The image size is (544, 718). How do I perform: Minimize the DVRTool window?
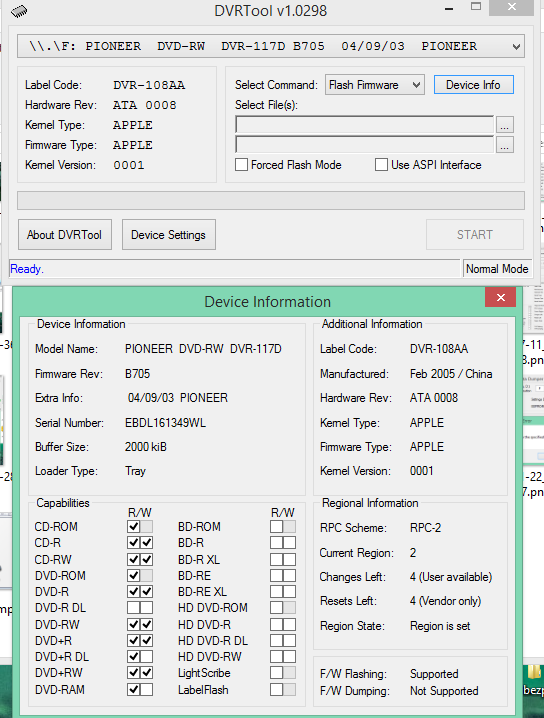pos(449,9)
